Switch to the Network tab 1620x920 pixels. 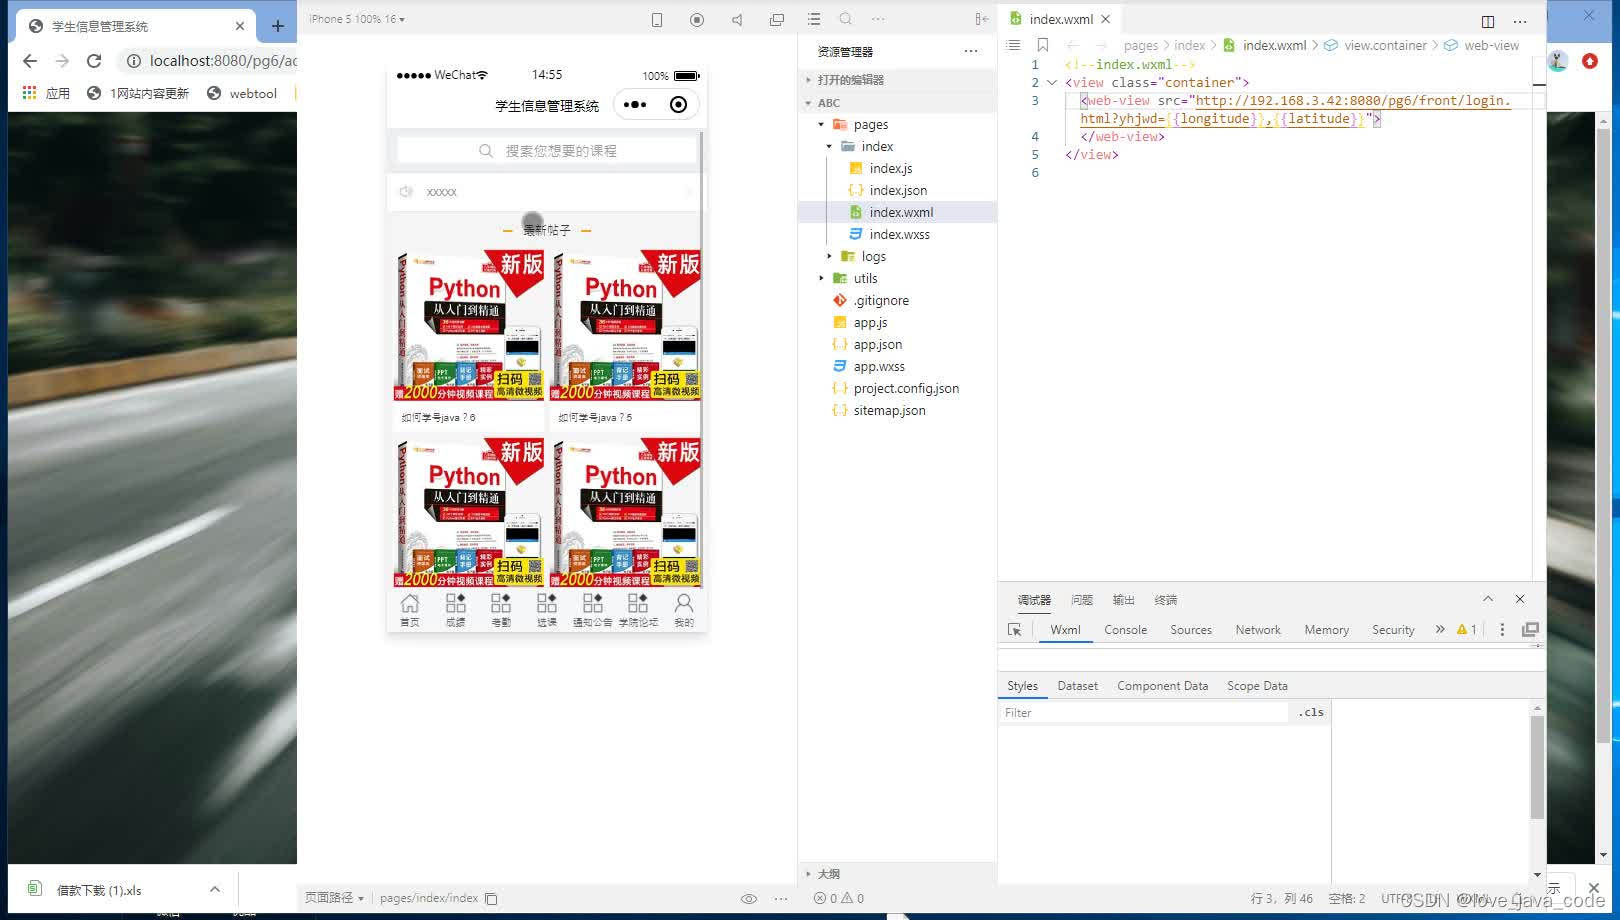pyautogui.click(x=1258, y=630)
